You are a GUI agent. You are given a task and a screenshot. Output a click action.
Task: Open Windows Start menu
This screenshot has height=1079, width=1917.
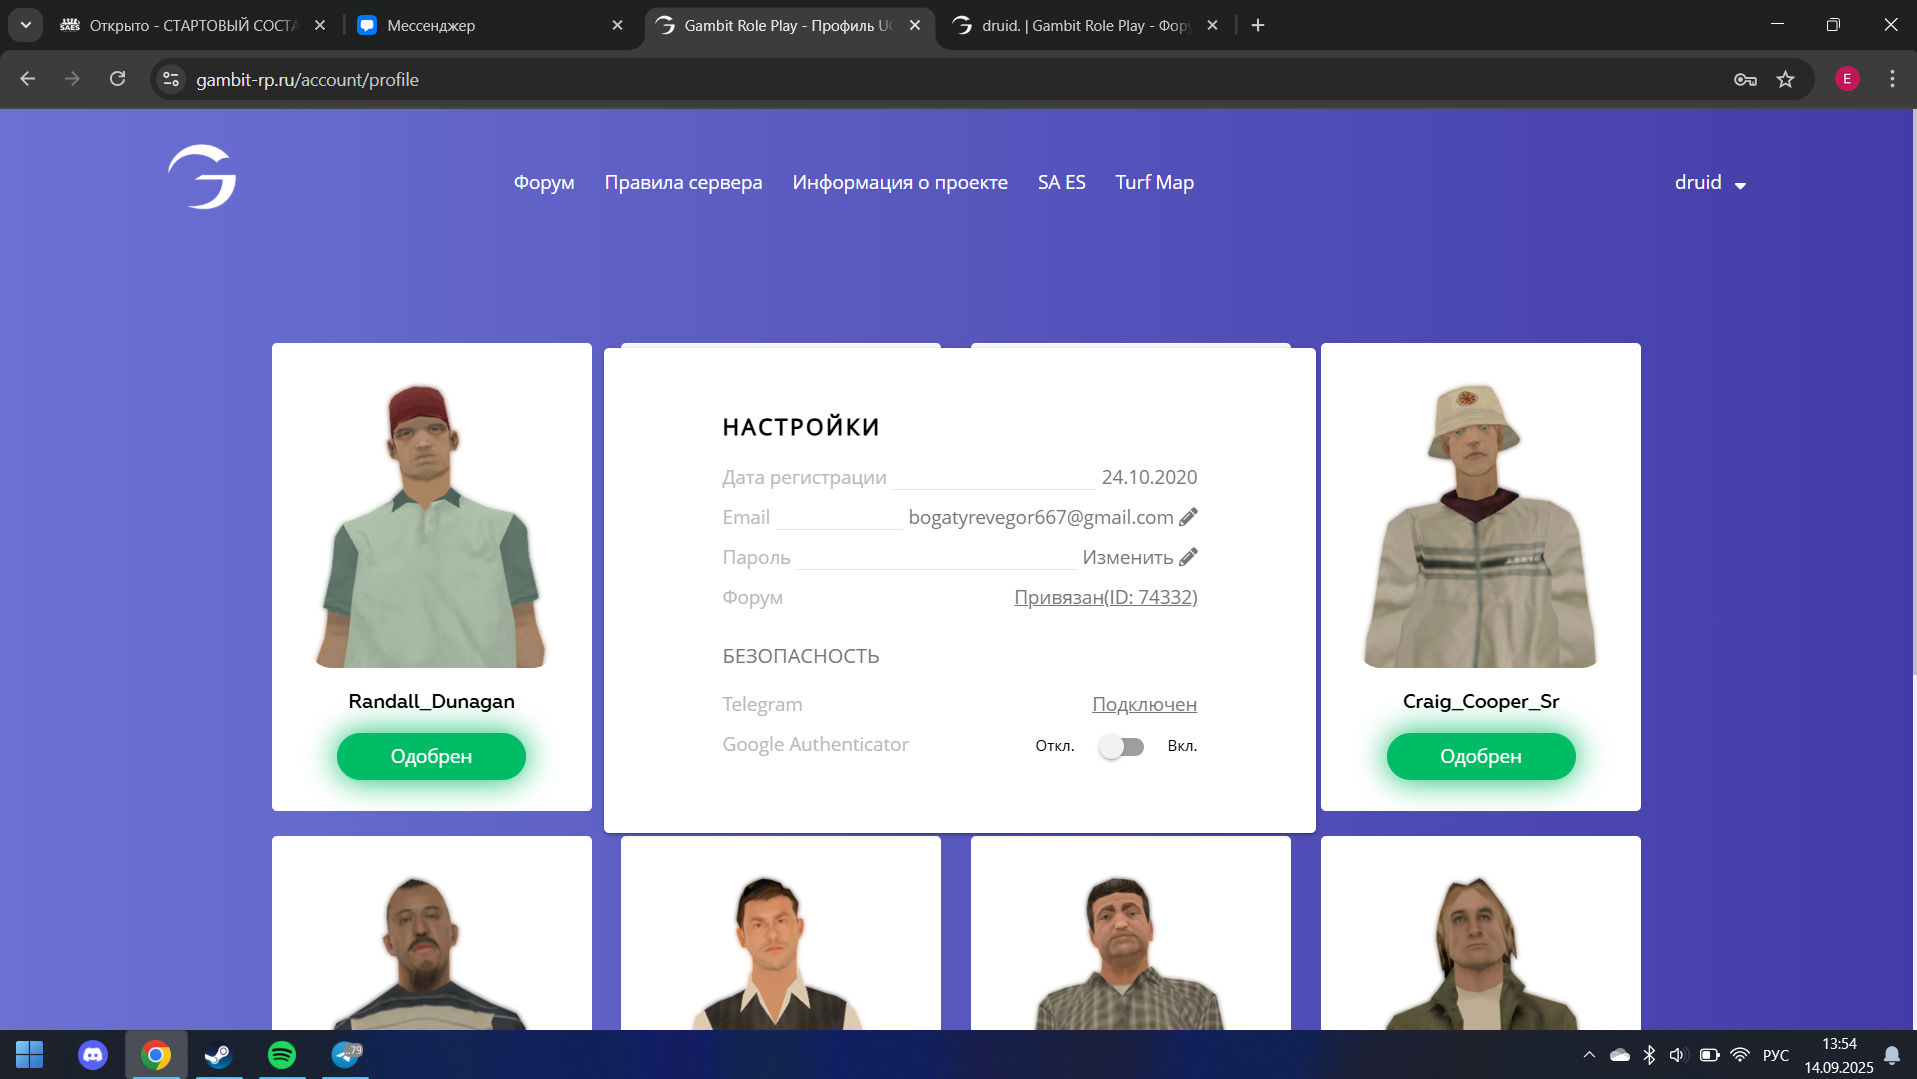(29, 1055)
